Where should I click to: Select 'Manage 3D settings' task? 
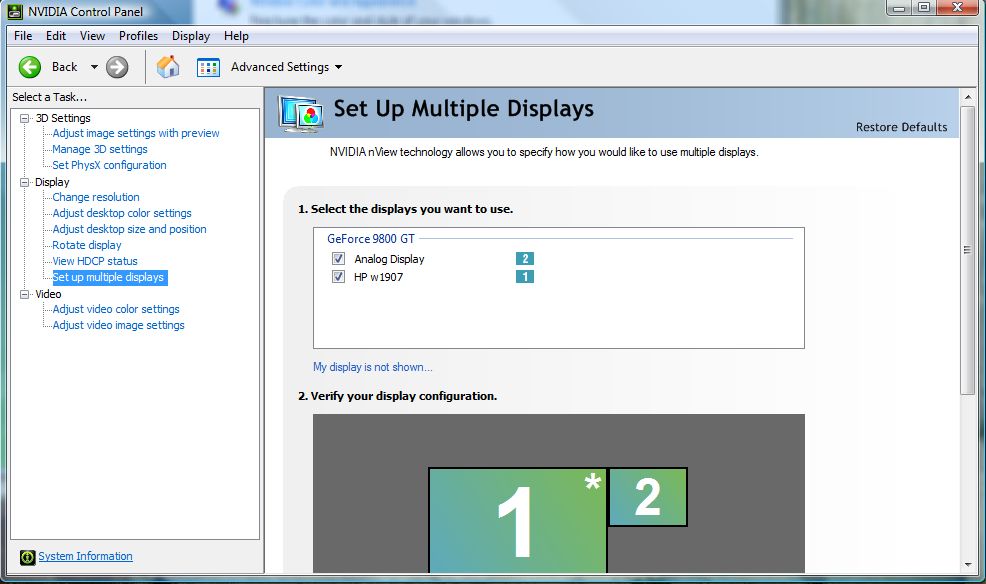click(x=100, y=149)
